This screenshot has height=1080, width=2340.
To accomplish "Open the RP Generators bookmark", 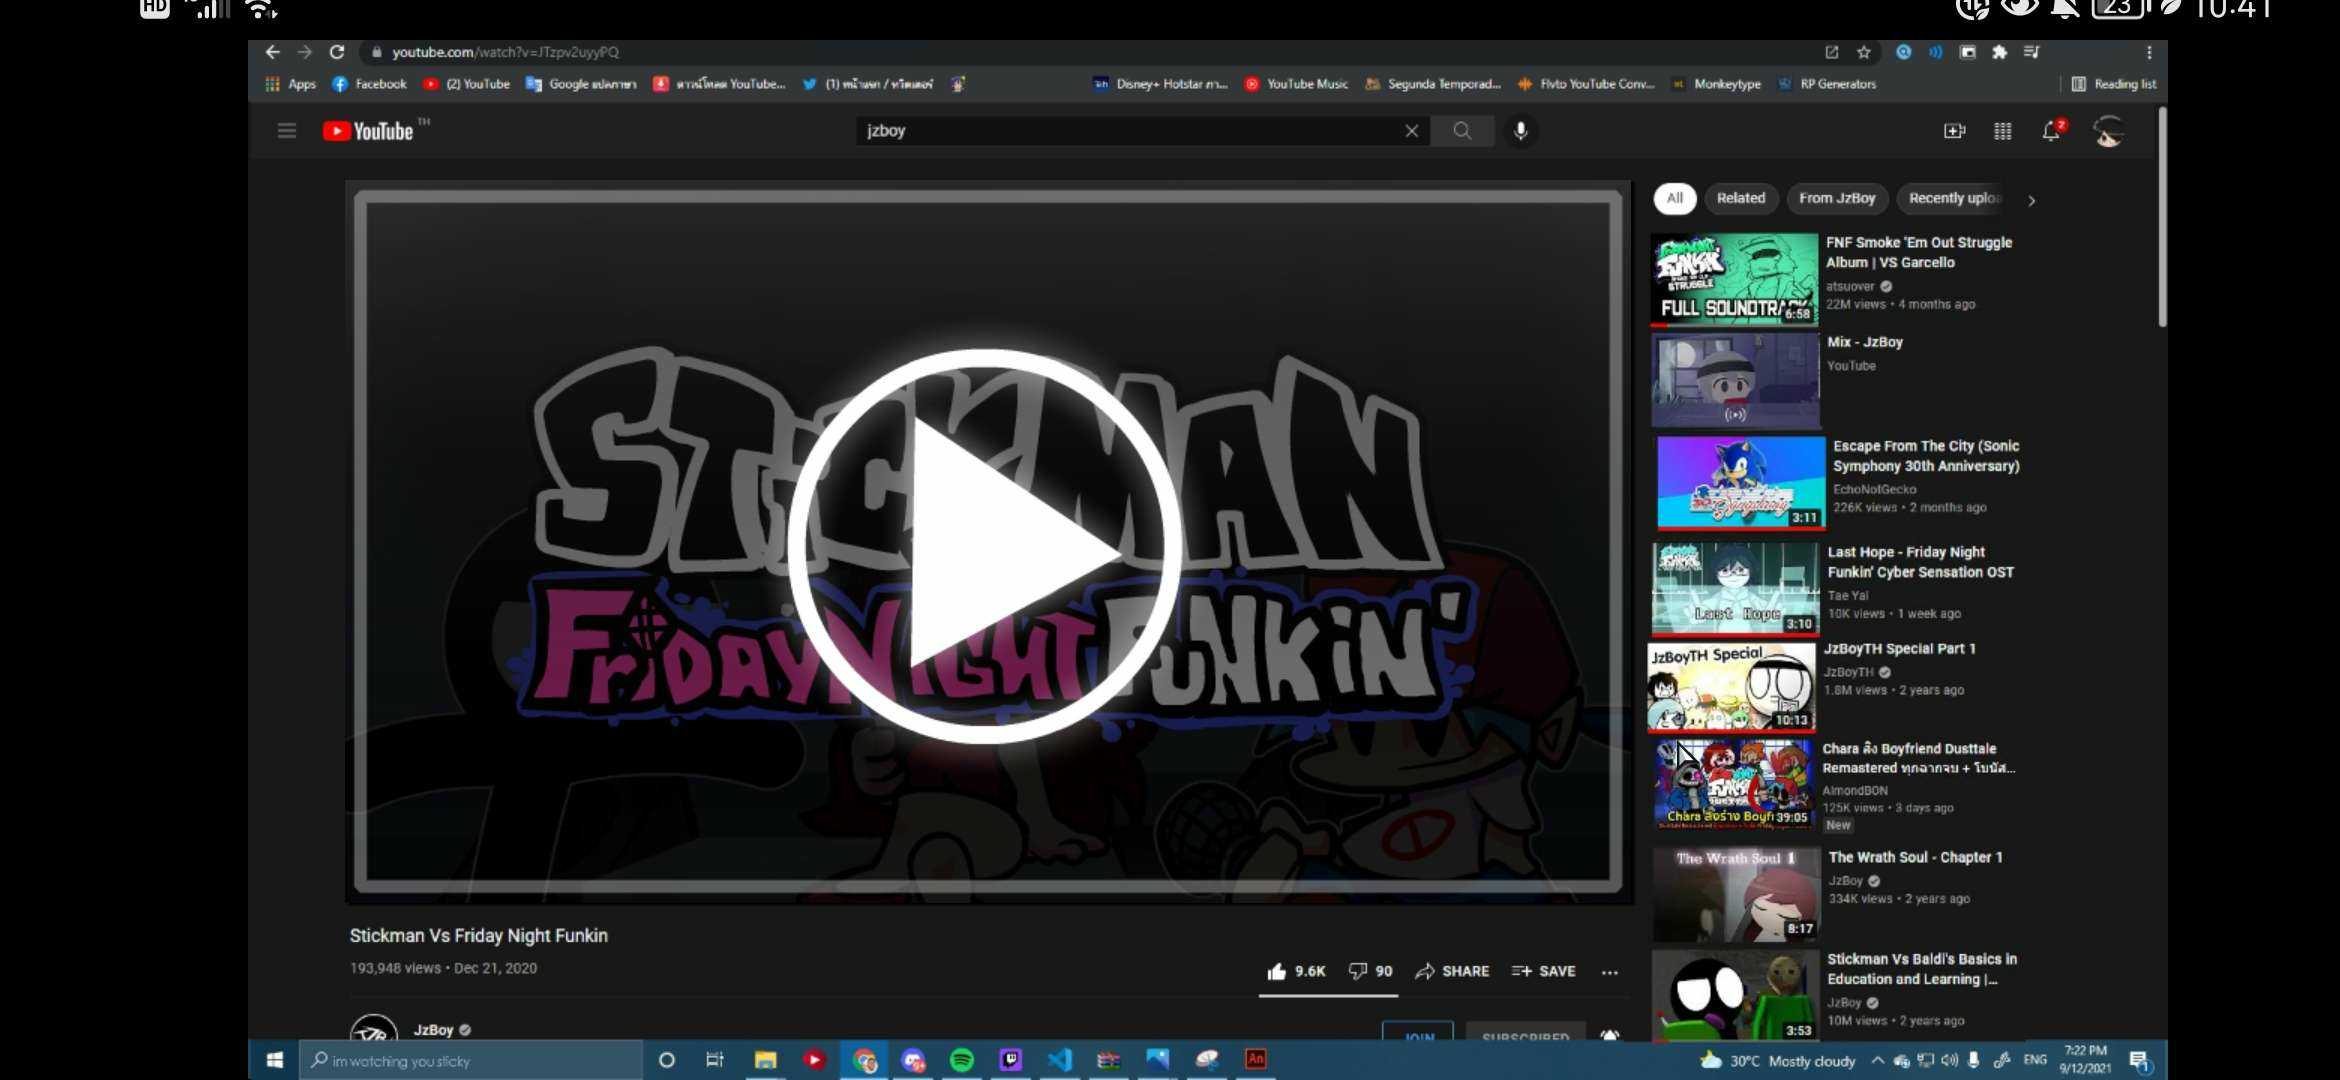I will 1828,84.
